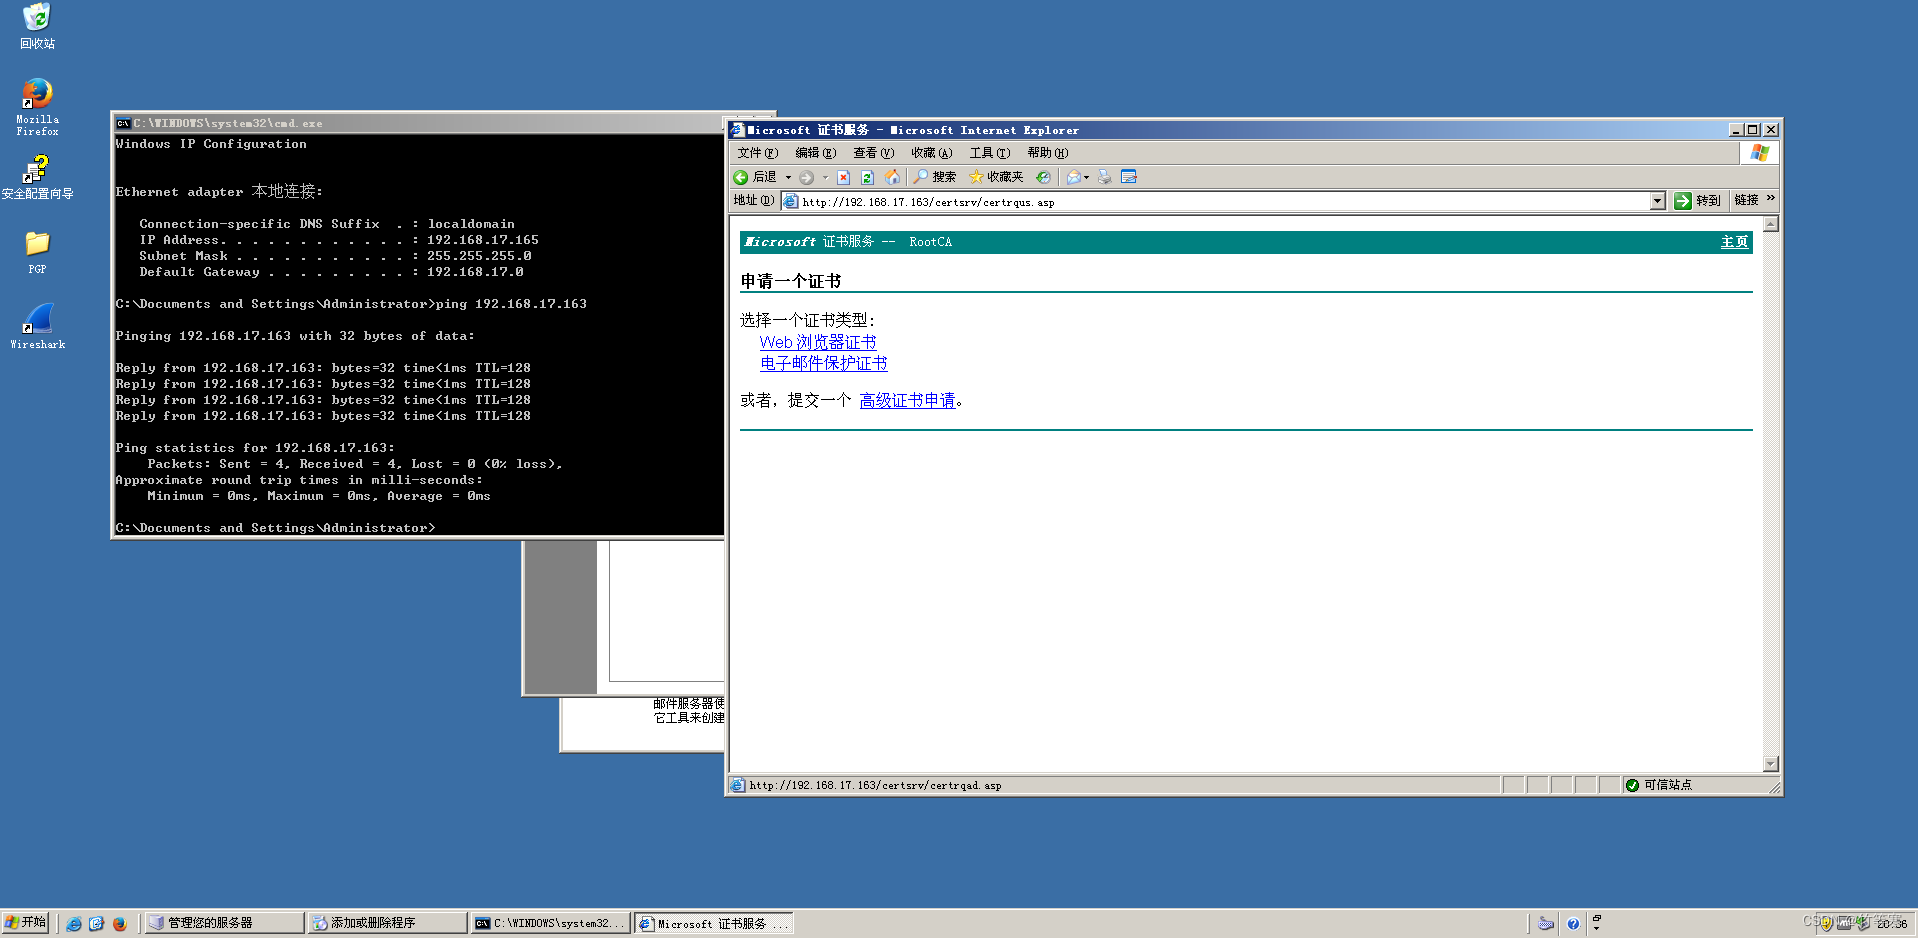Click the taskbar clock showing 20:36
Viewport: 1918px width, 938px height.
pyautogui.click(x=1892, y=924)
